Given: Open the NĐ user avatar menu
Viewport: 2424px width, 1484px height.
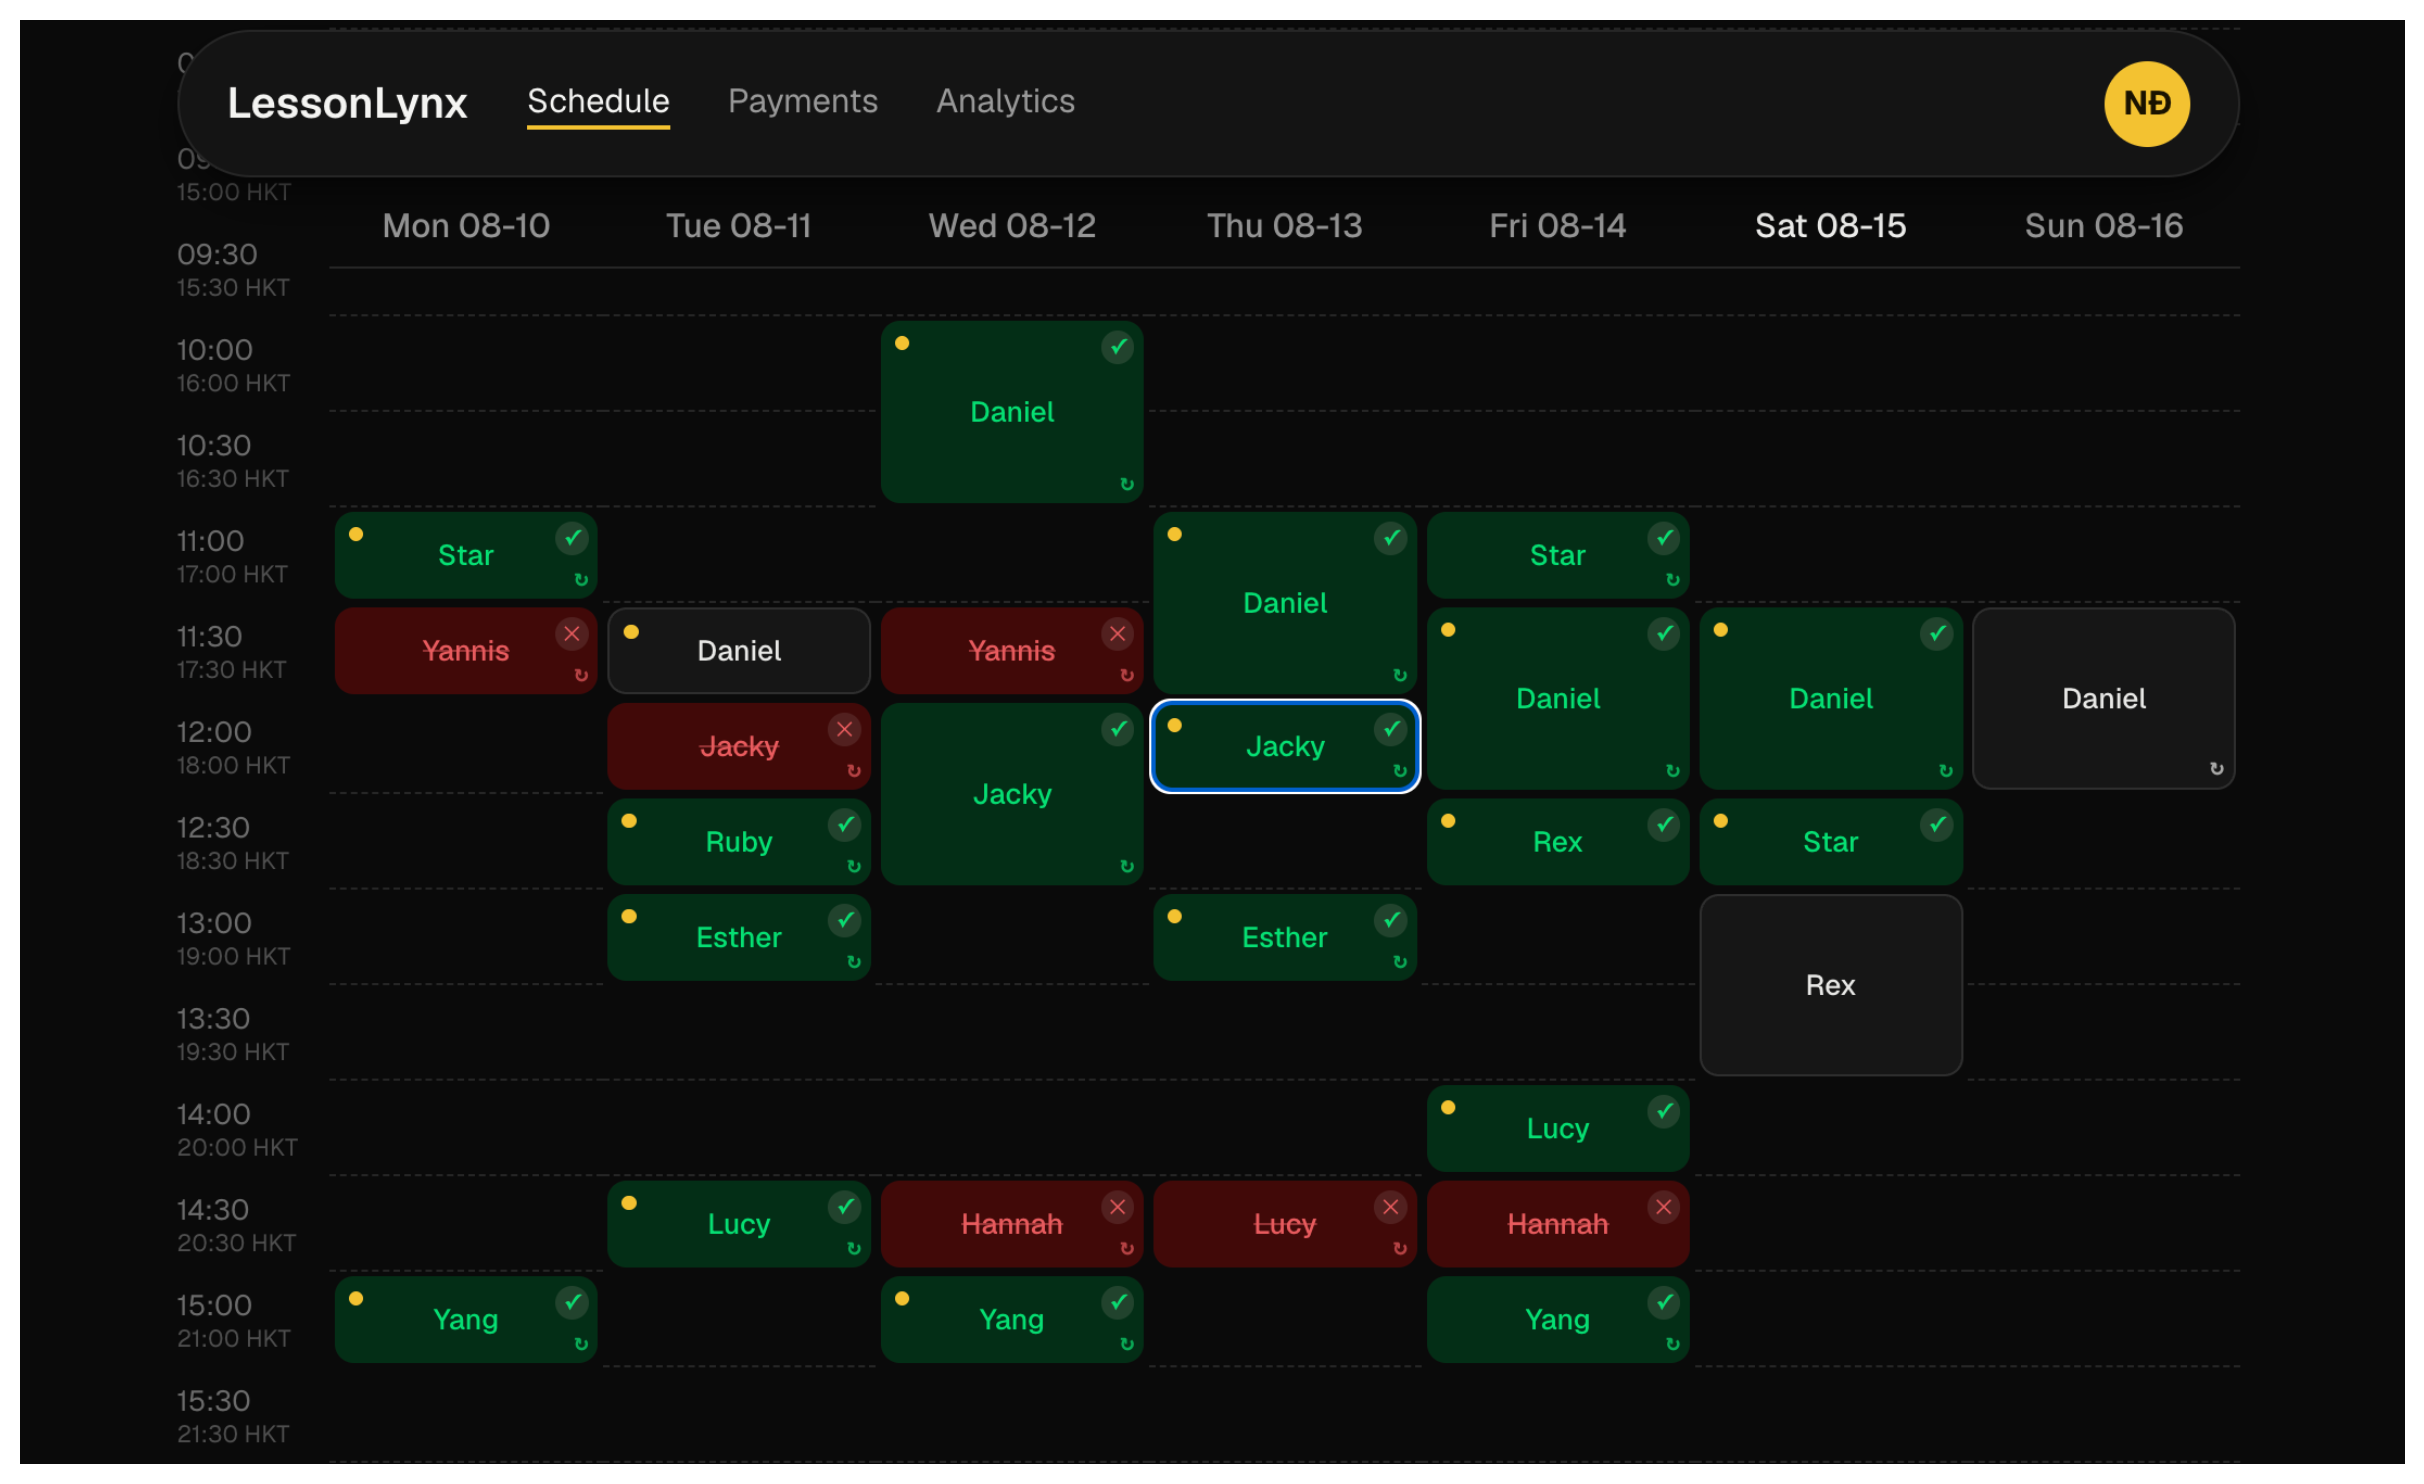Looking at the screenshot, I should [2146, 103].
